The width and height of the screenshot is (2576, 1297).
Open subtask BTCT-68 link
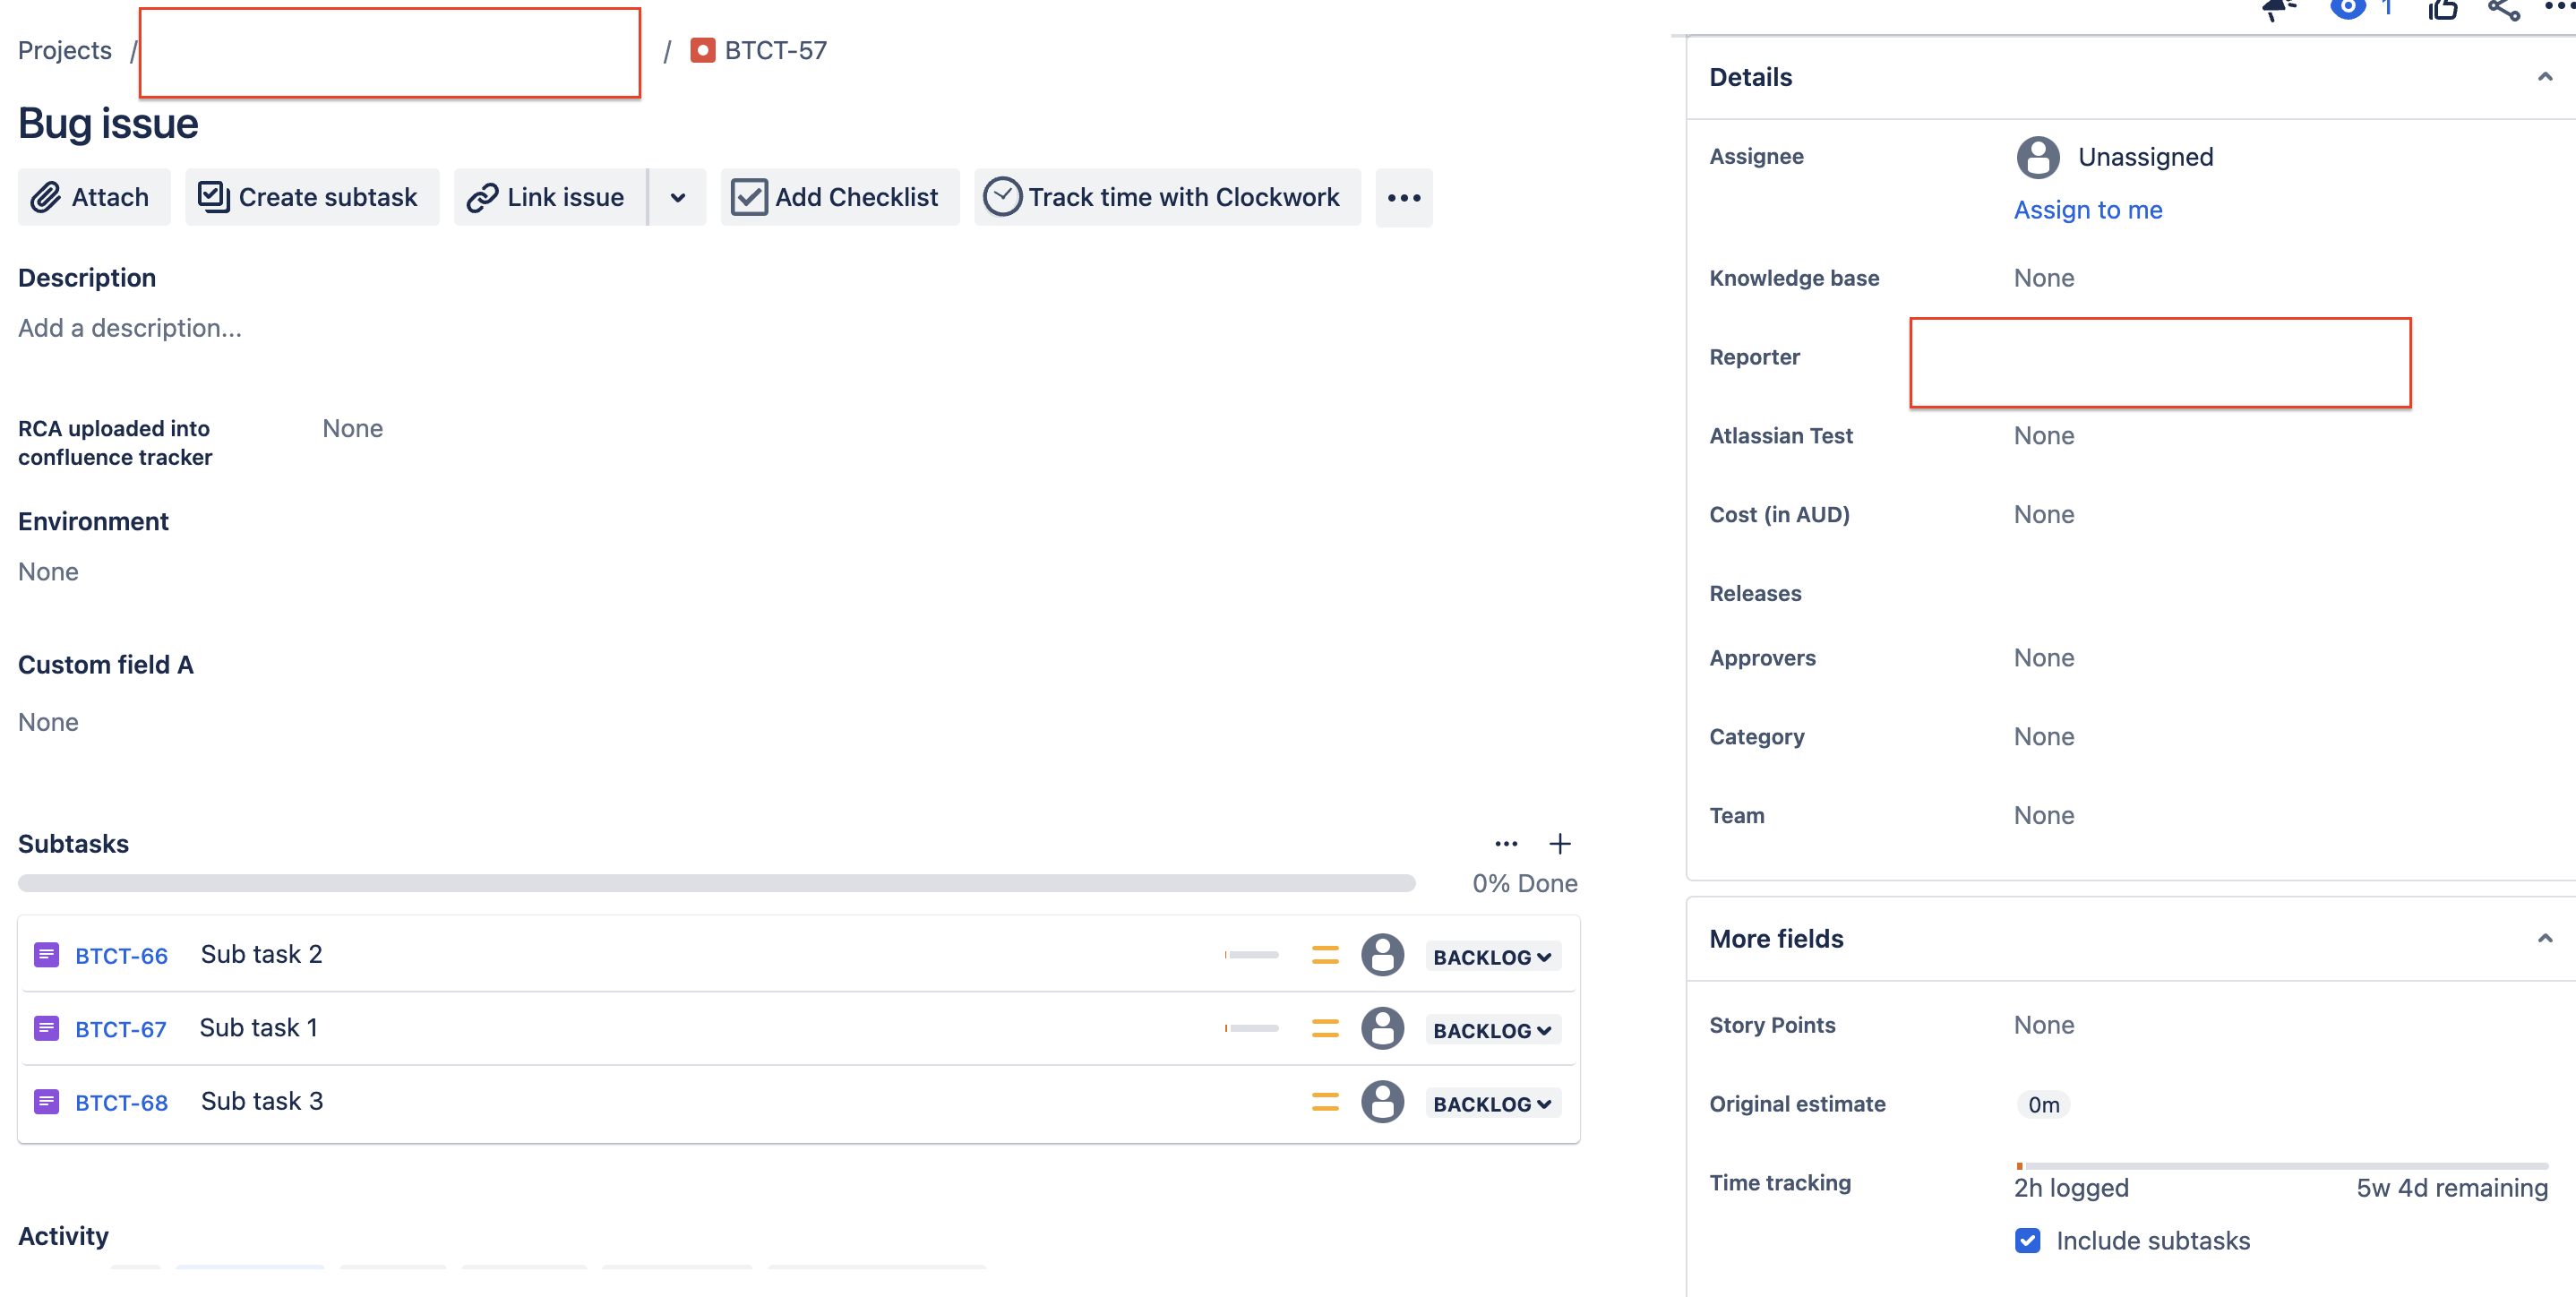pos(121,1102)
